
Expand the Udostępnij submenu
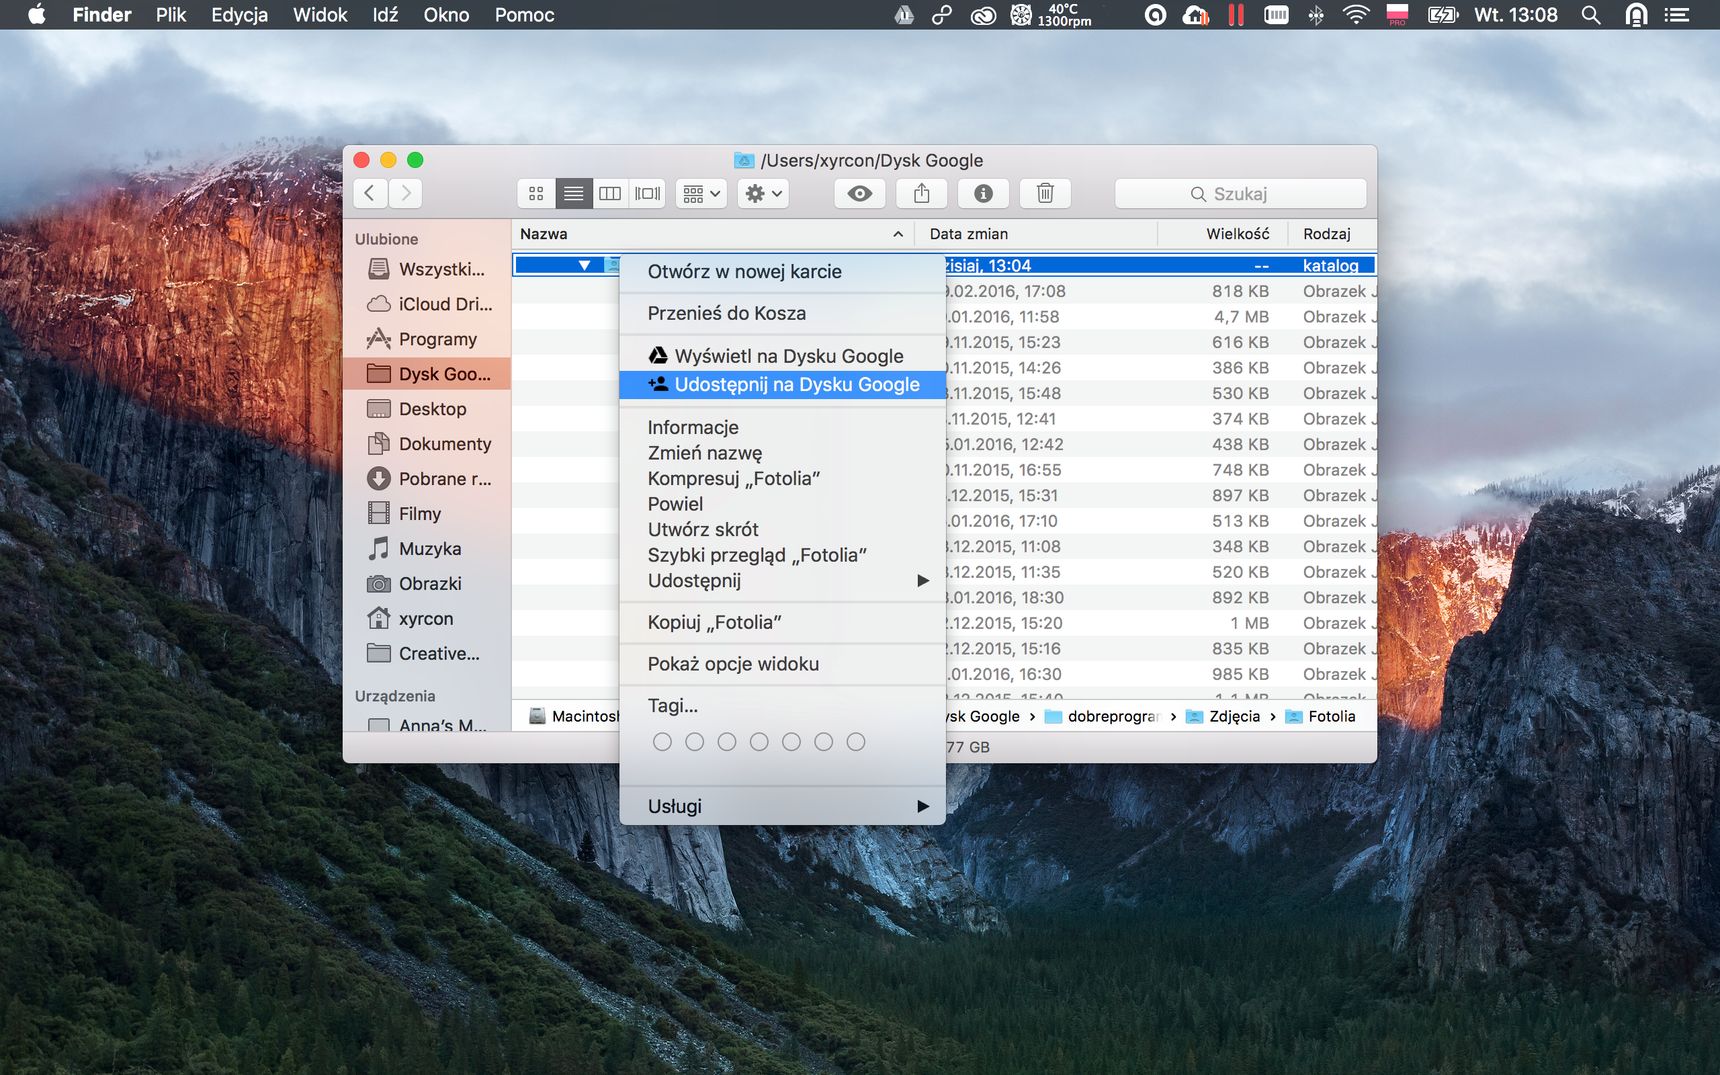(782, 581)
